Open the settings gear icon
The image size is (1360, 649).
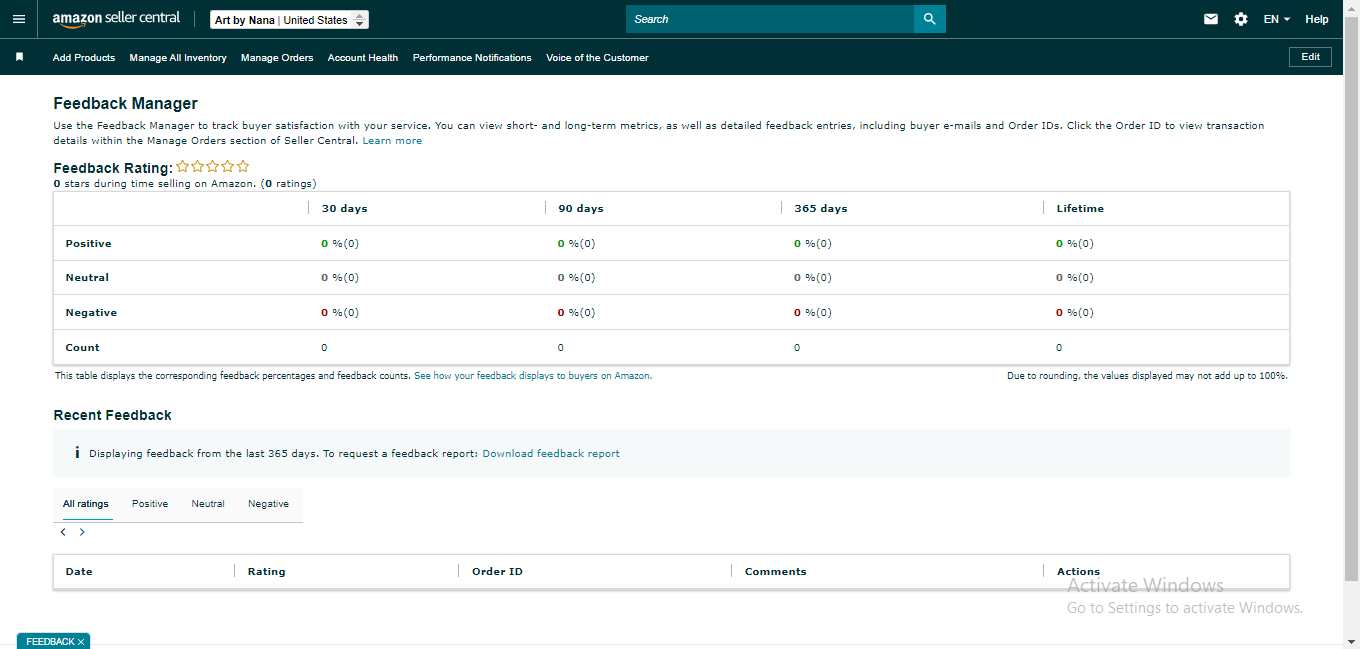(x=1241, y=19)
